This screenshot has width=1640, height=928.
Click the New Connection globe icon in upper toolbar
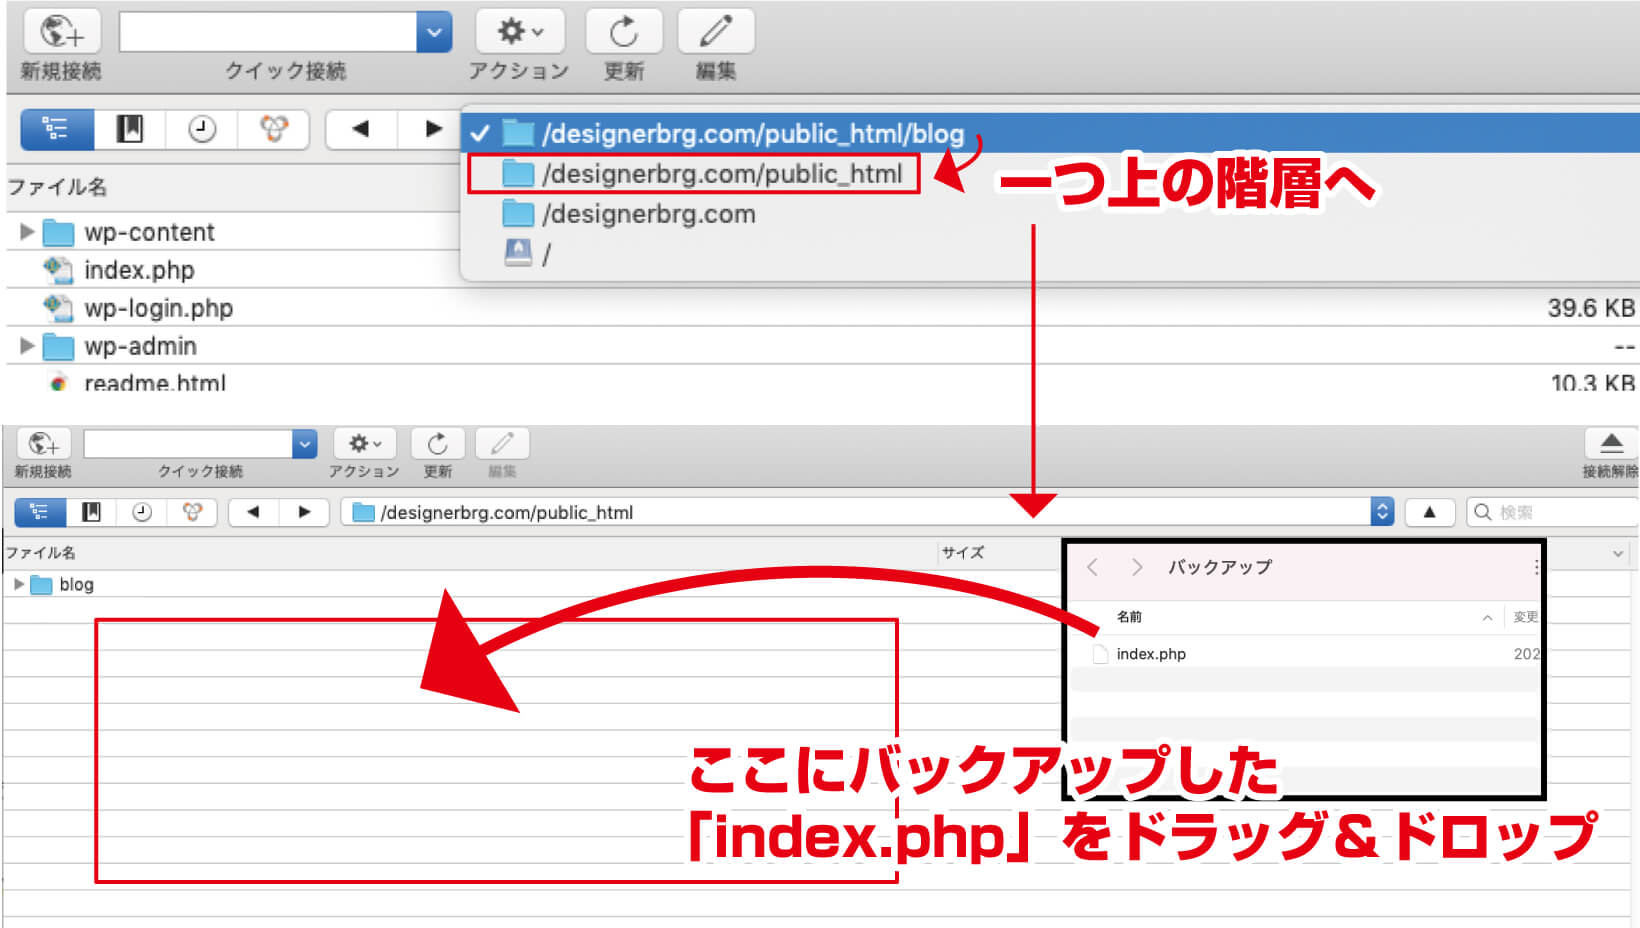(61, 32)
